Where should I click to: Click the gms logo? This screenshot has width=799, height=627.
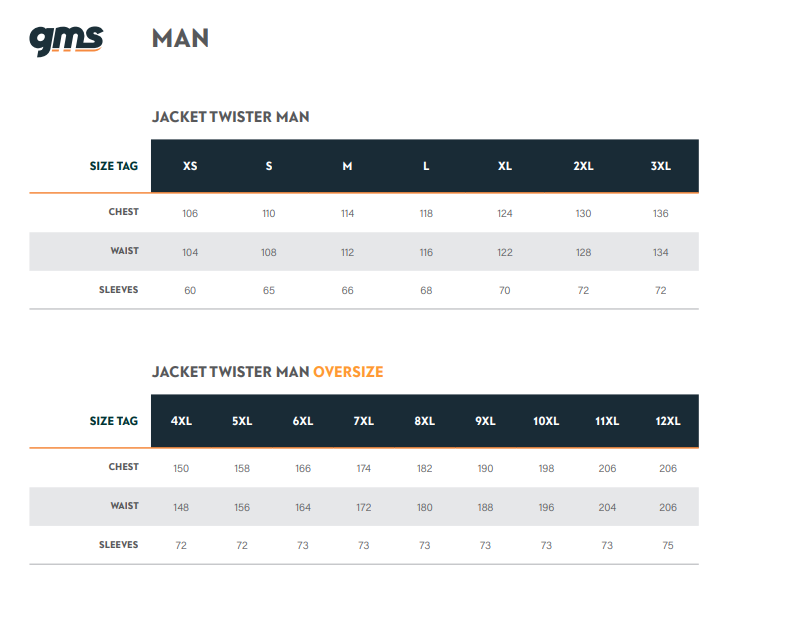(x=66, y=41)
